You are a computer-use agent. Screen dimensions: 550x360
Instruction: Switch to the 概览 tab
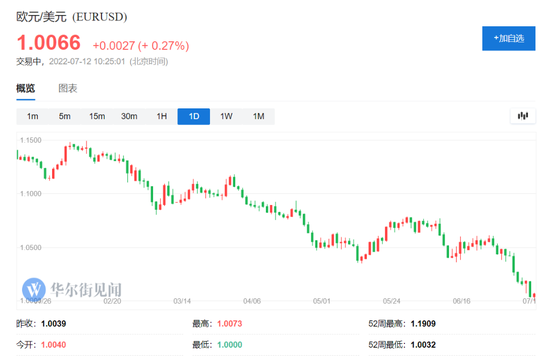26,88
